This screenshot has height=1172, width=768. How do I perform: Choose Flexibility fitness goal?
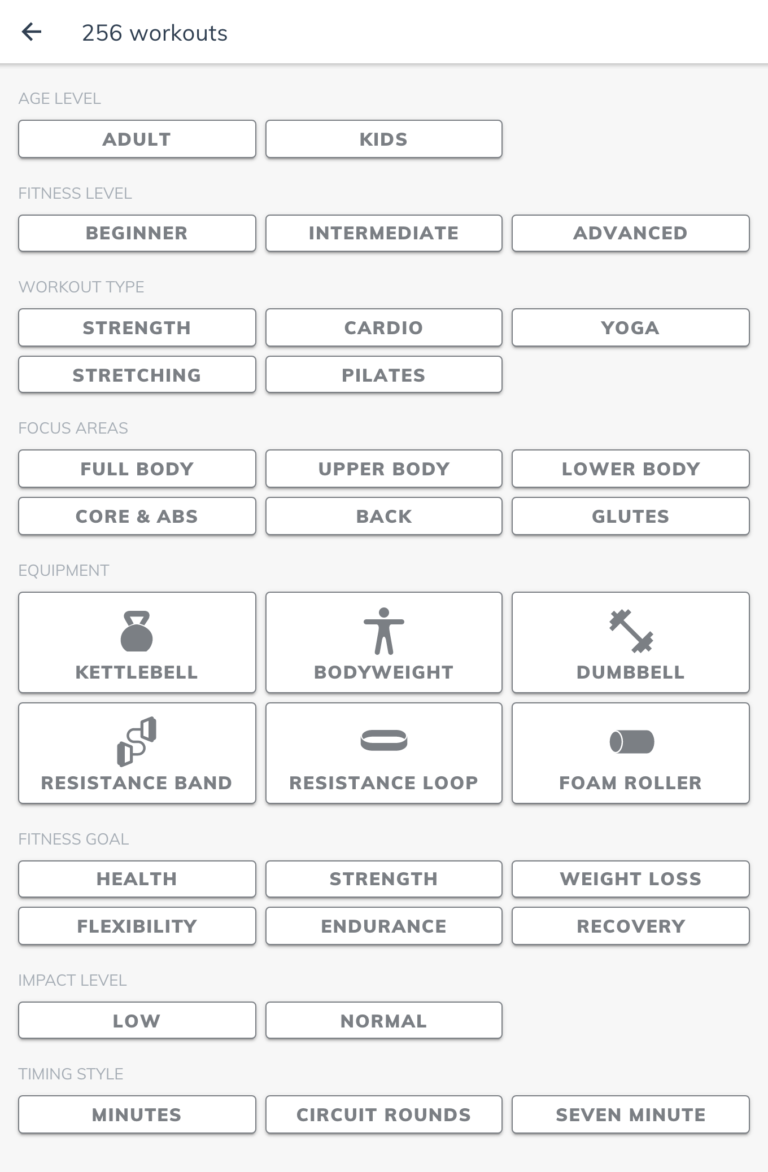coord(137,926)
